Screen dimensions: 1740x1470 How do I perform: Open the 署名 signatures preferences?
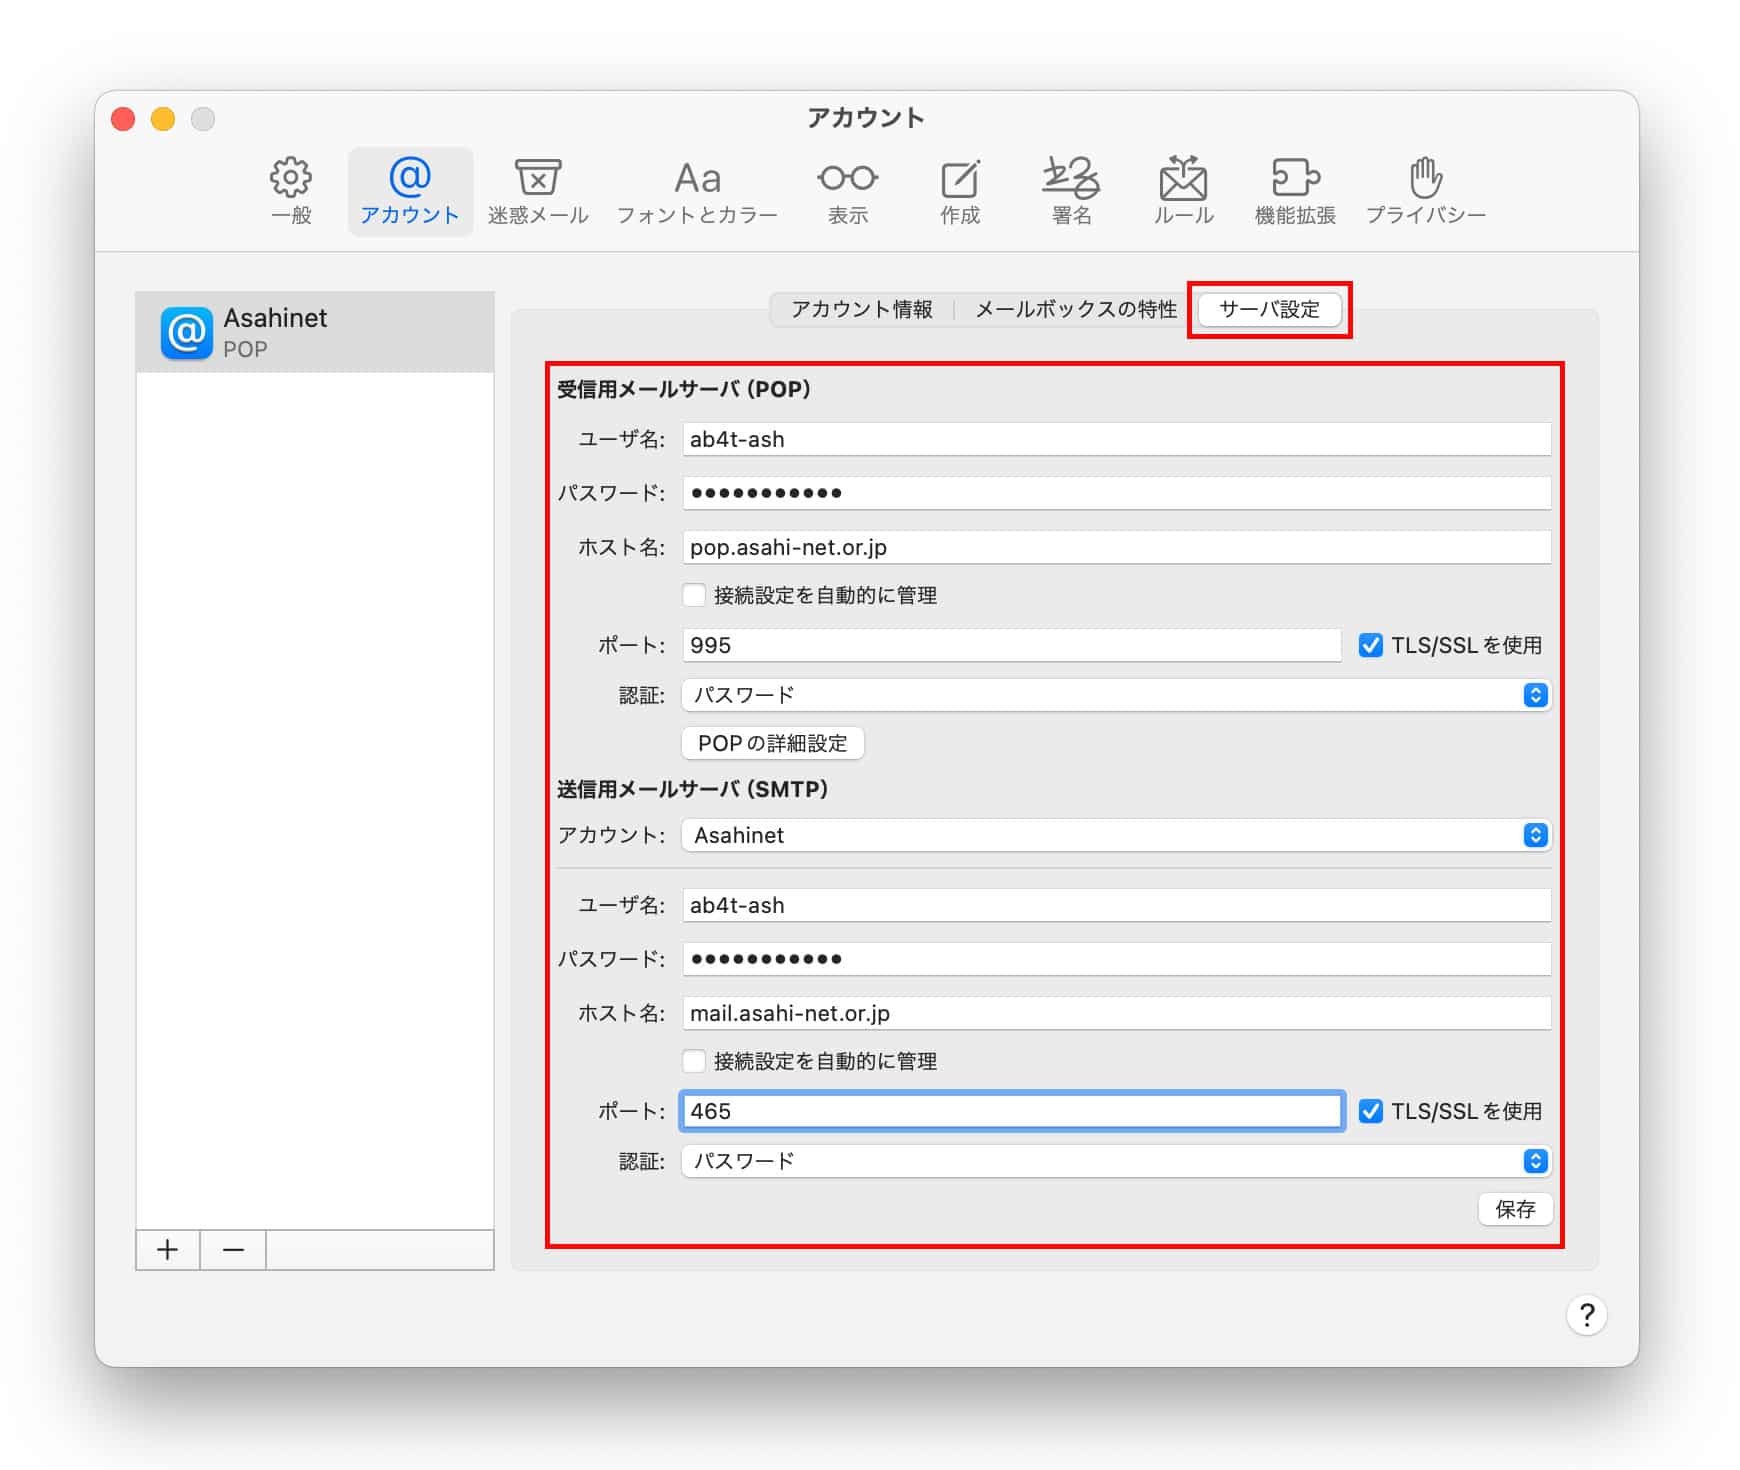pyautogui.click(x=1071, y=191)
